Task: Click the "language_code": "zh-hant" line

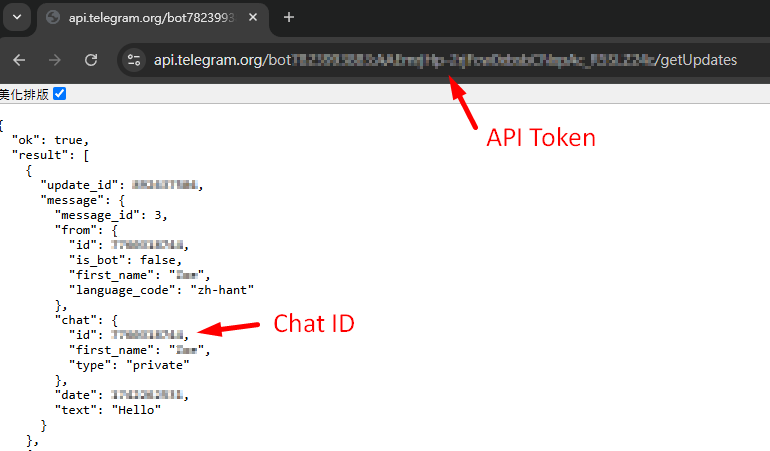Action: coord(161,290)
